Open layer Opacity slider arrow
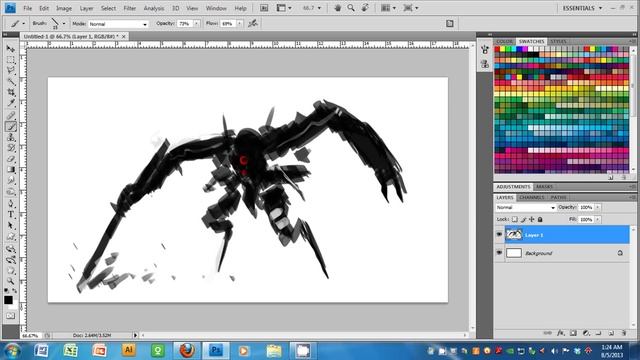Viewport: 640px width, 360px height. click(598, 207)
